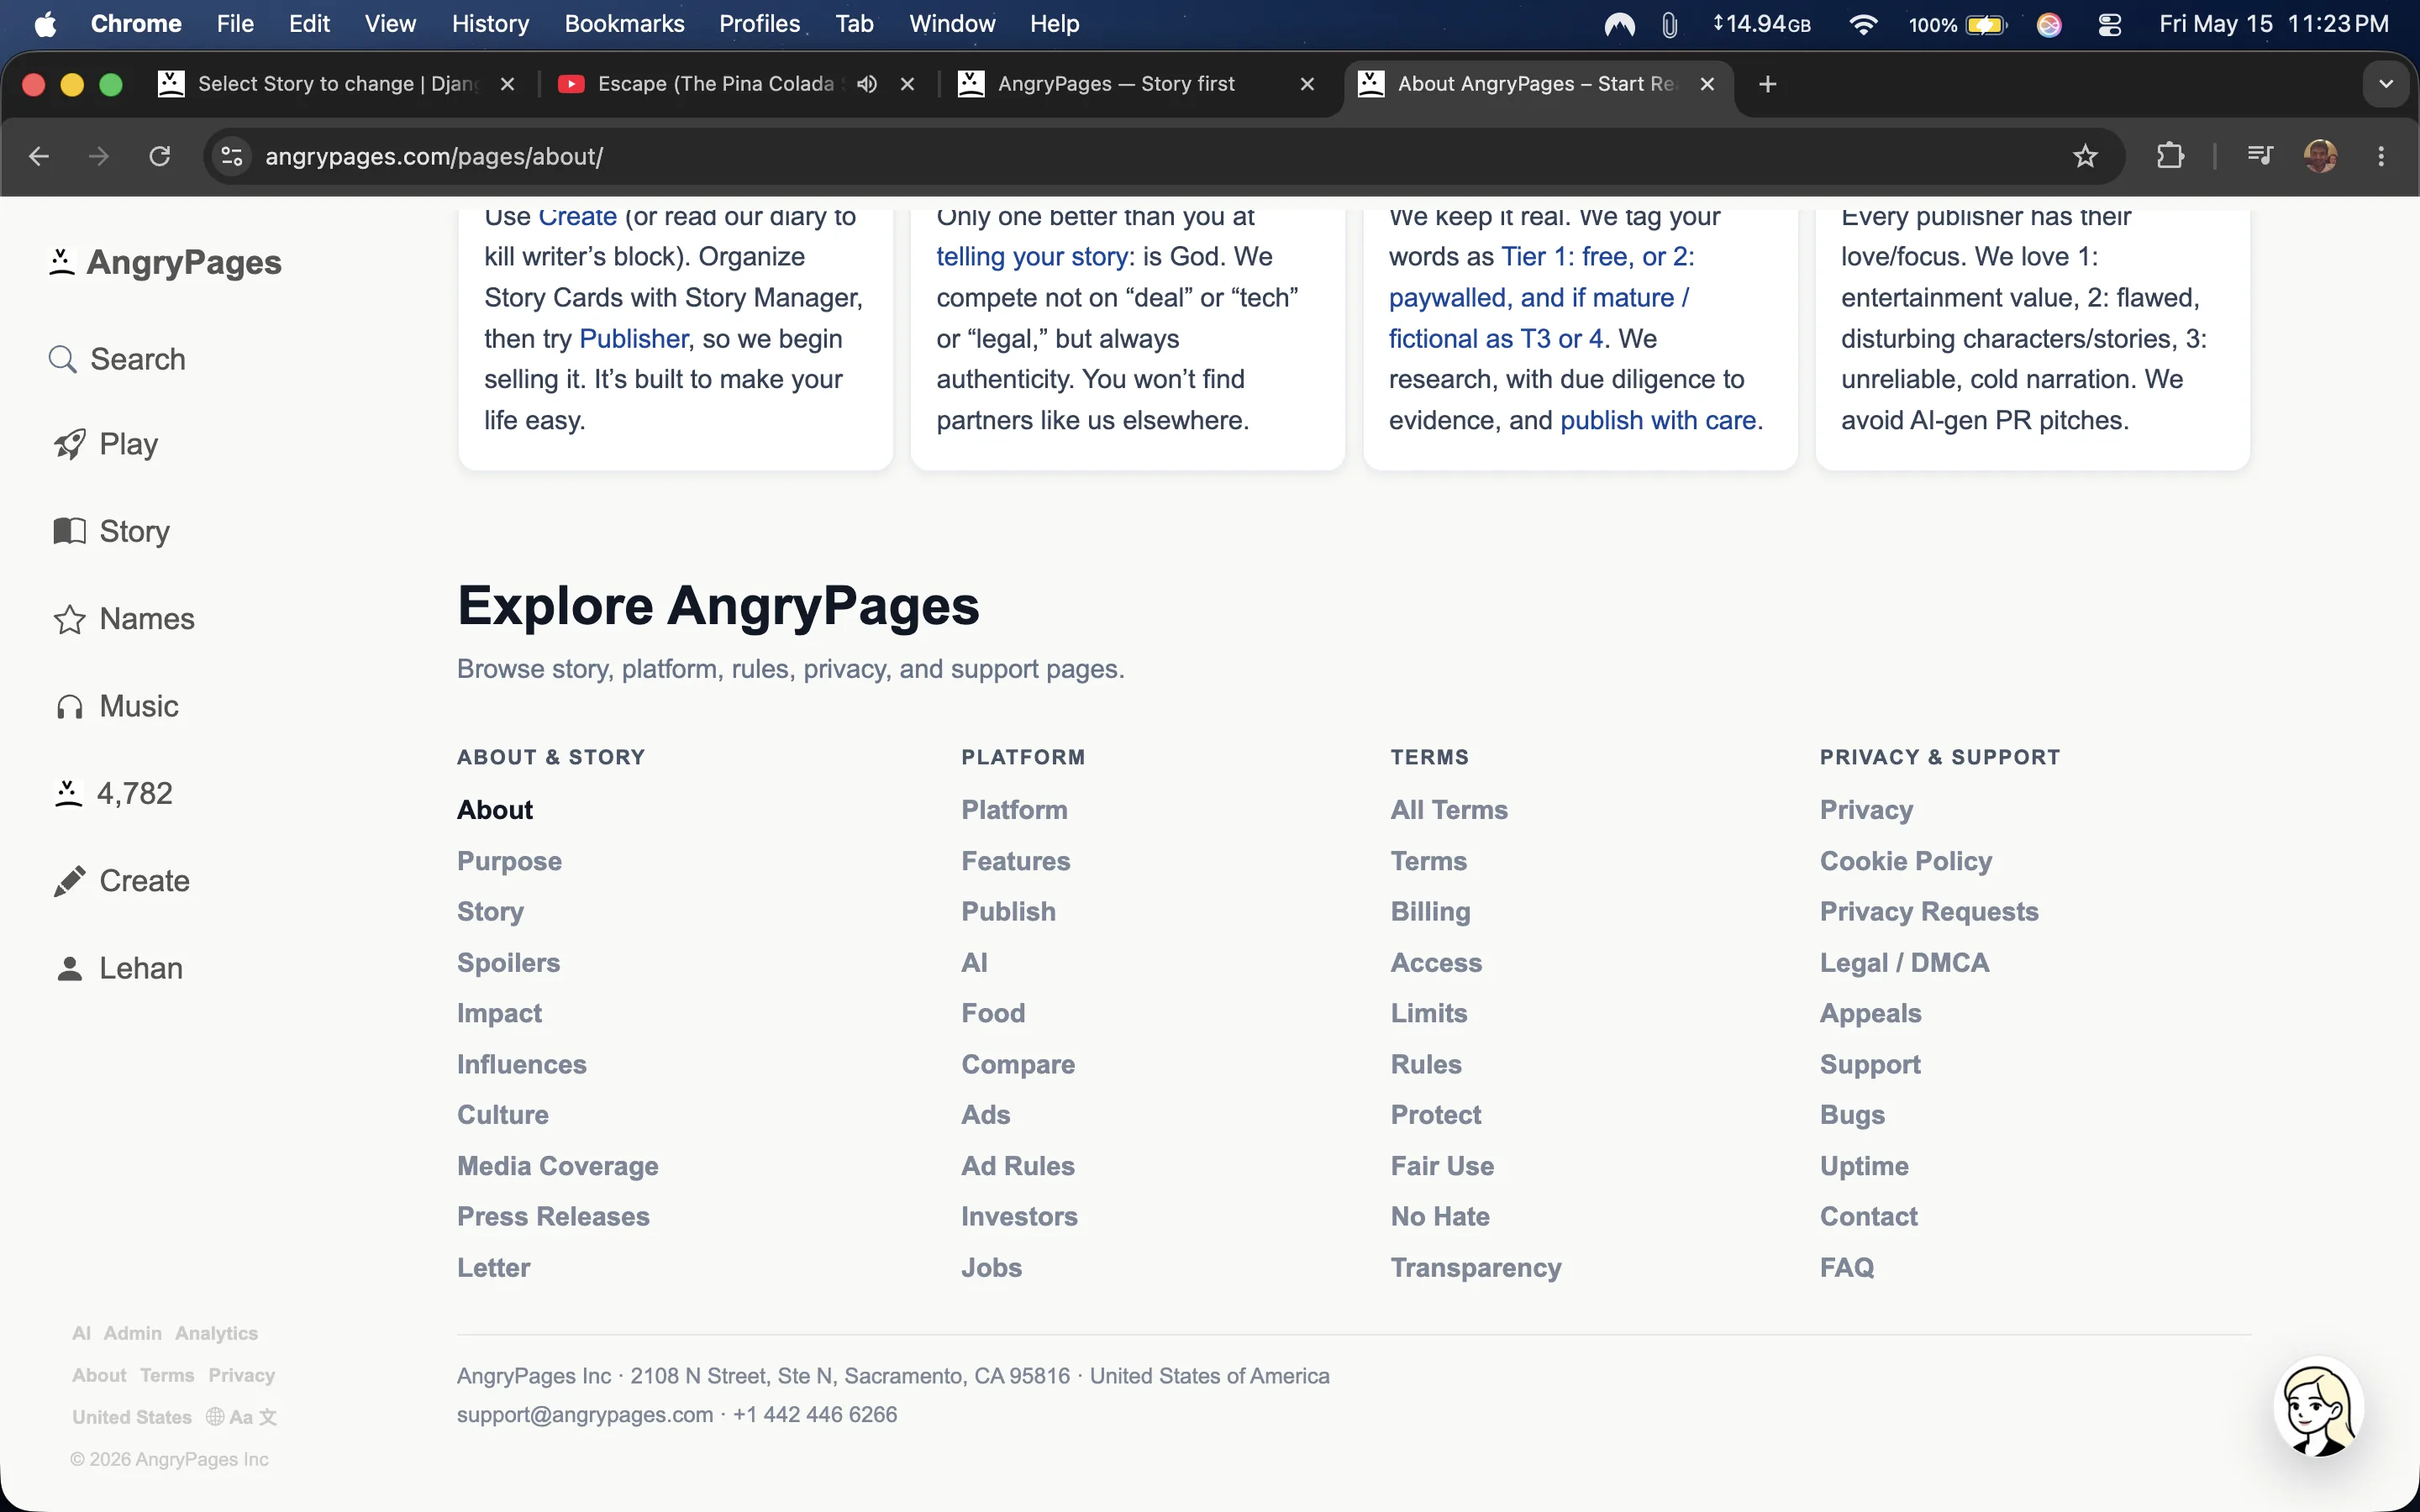Open language and text size selector
The width and height of the screenshot is (2420, 1512).
(x=241, y=1417)
